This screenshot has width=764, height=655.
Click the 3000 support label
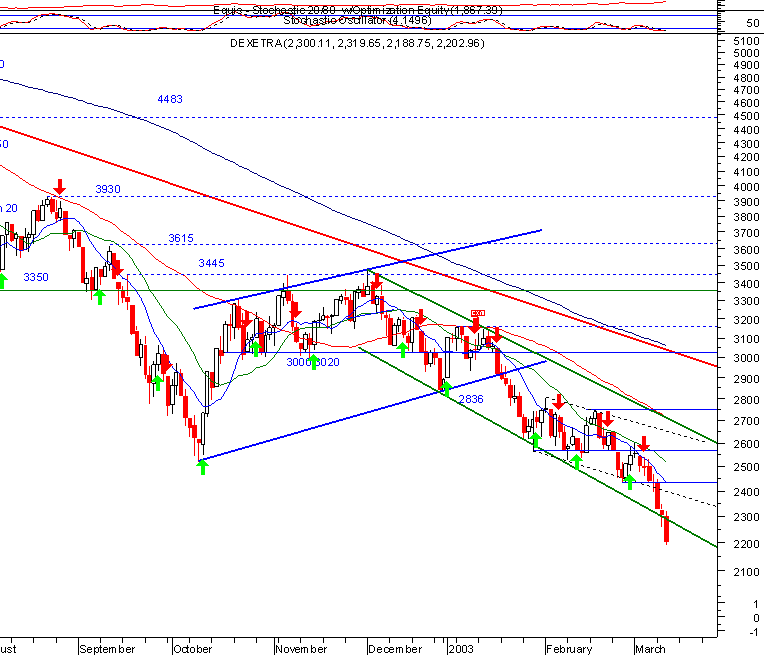(298, 362)
